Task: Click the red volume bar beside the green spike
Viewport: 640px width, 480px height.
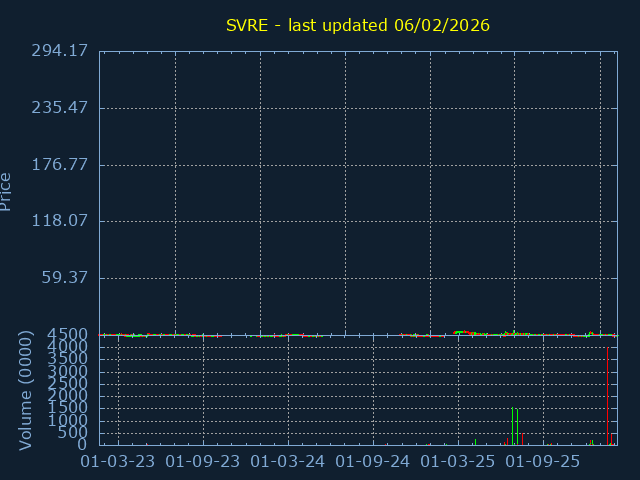Action: coord(522,439)
